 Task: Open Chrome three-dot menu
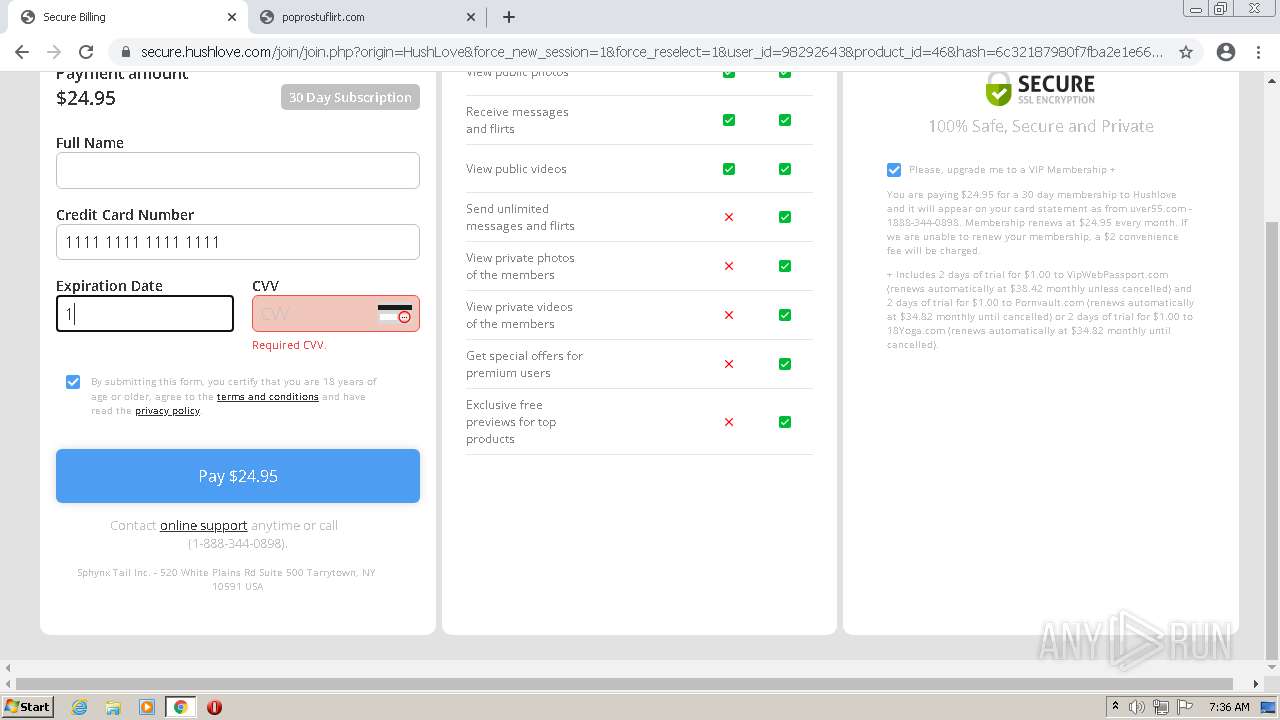[1258, 52]
